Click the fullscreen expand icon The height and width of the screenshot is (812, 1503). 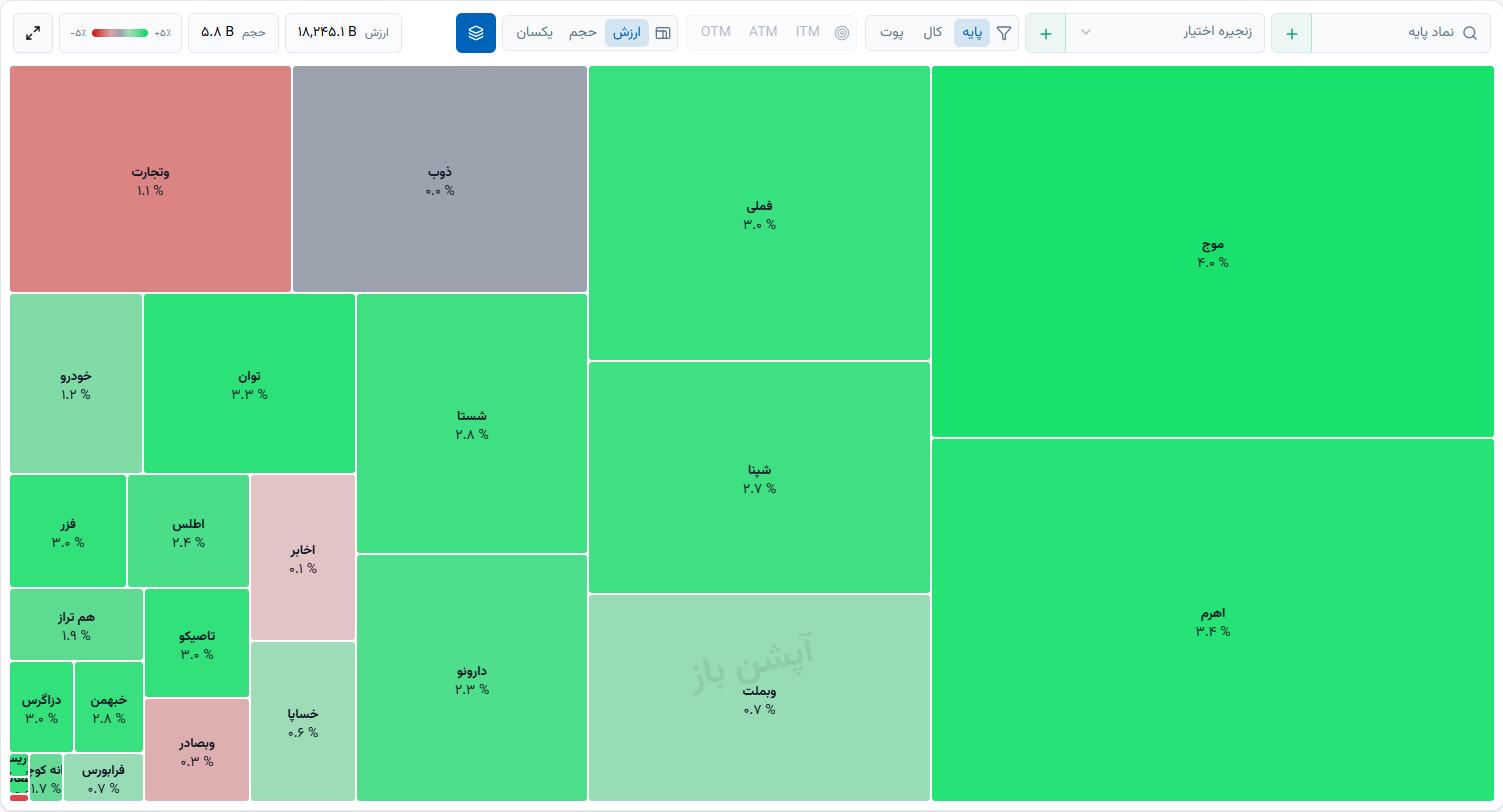pos(33,33)
